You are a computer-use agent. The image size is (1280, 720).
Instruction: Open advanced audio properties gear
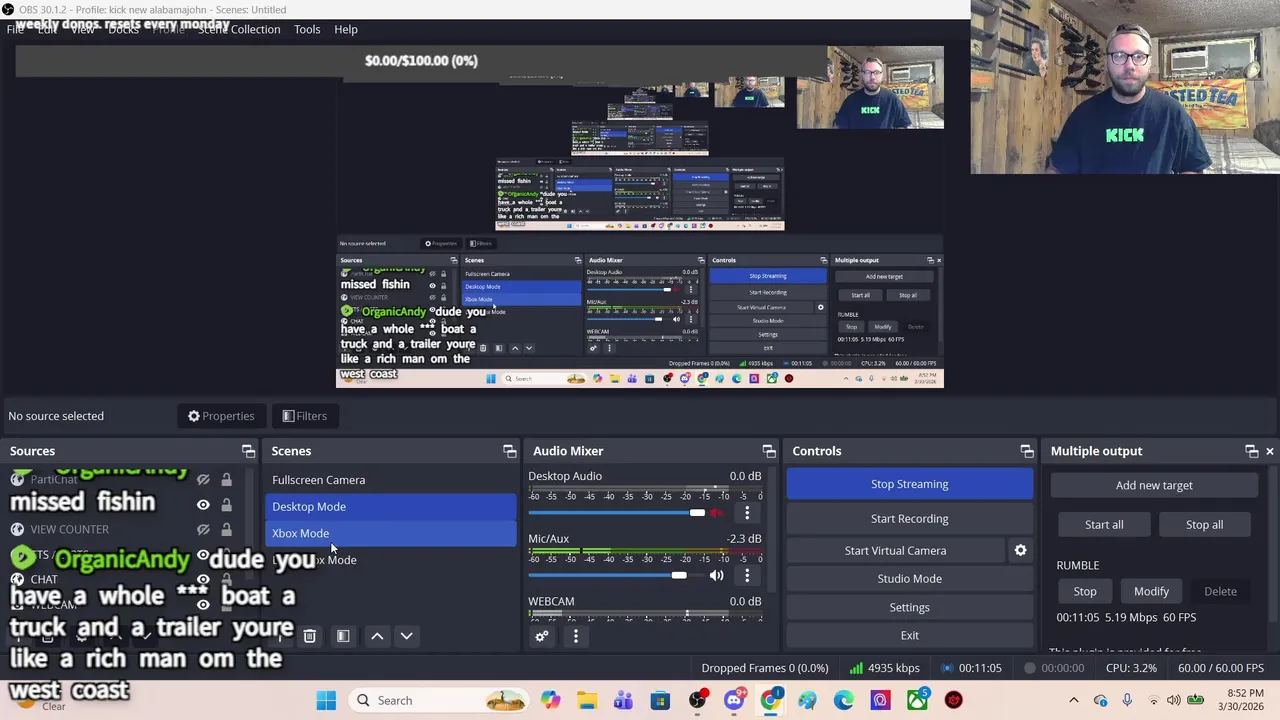tap(542, 636)
